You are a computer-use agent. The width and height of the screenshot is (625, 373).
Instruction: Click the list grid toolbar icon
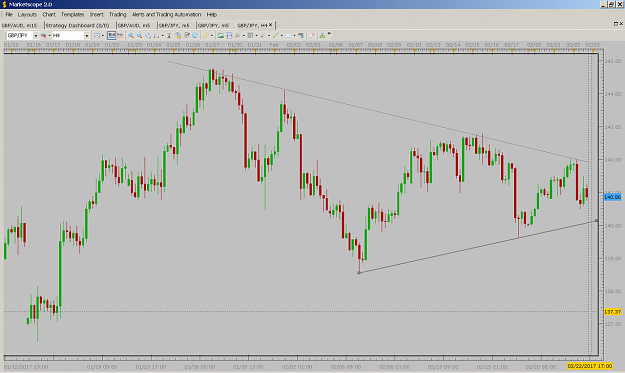click(x=250, y=35)
